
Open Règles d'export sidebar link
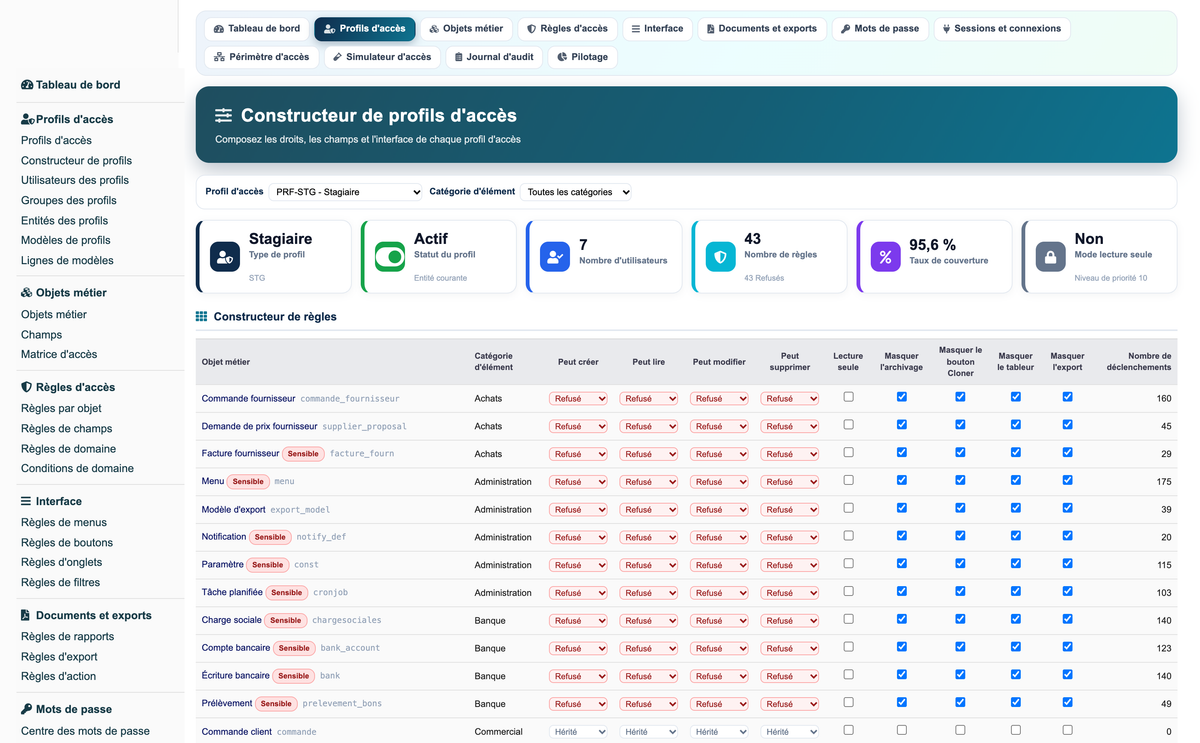(x=59, y=657)
